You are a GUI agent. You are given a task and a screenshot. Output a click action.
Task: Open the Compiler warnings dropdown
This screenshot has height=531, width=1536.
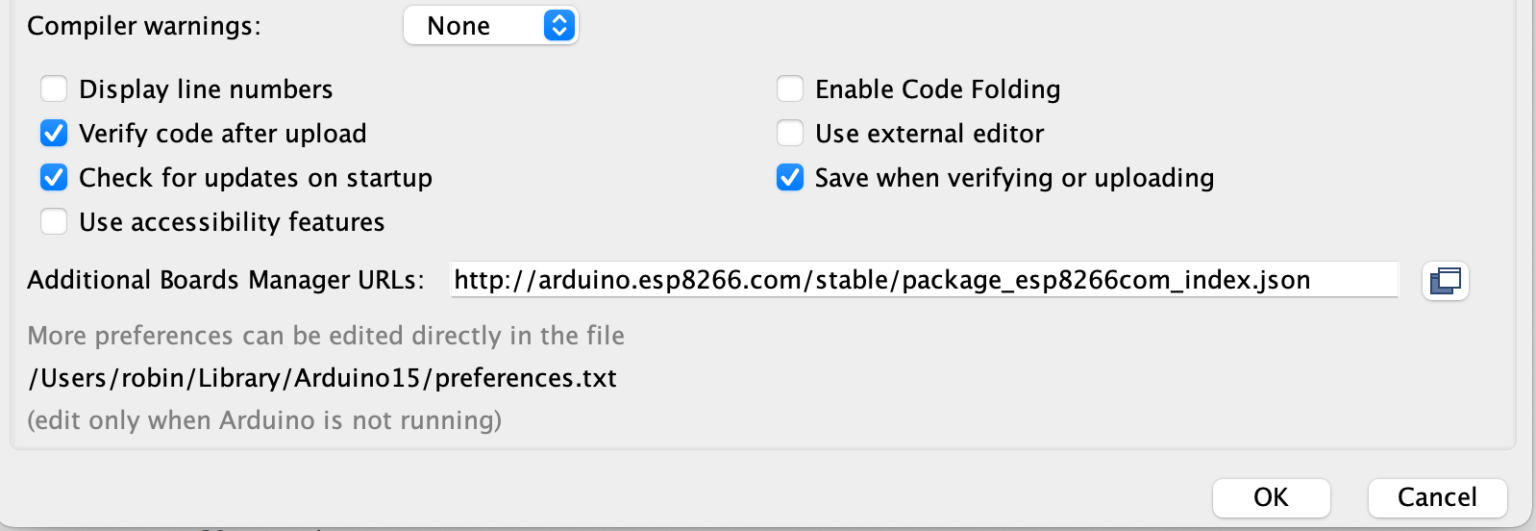coord(490,26)
